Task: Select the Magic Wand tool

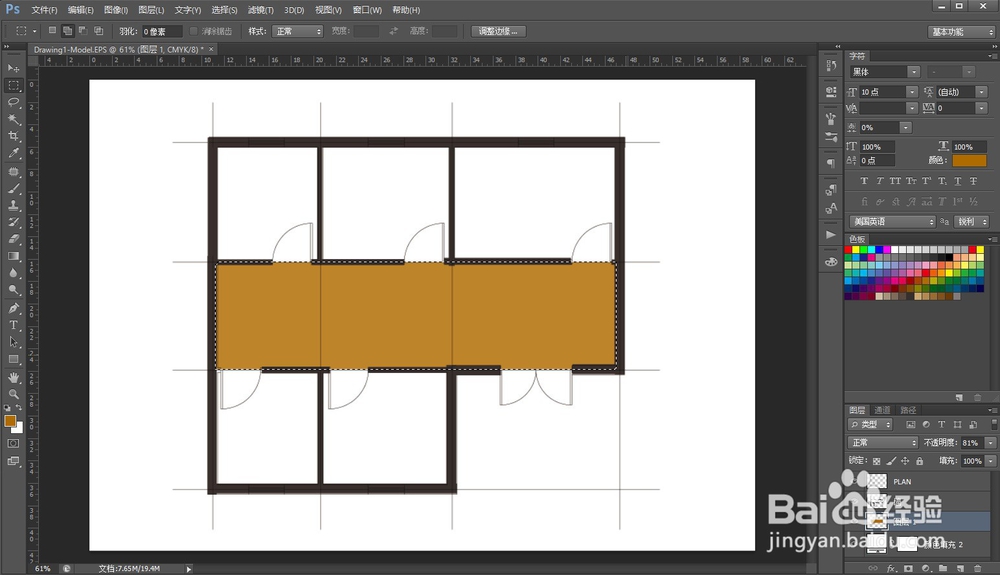Action: 13,119
